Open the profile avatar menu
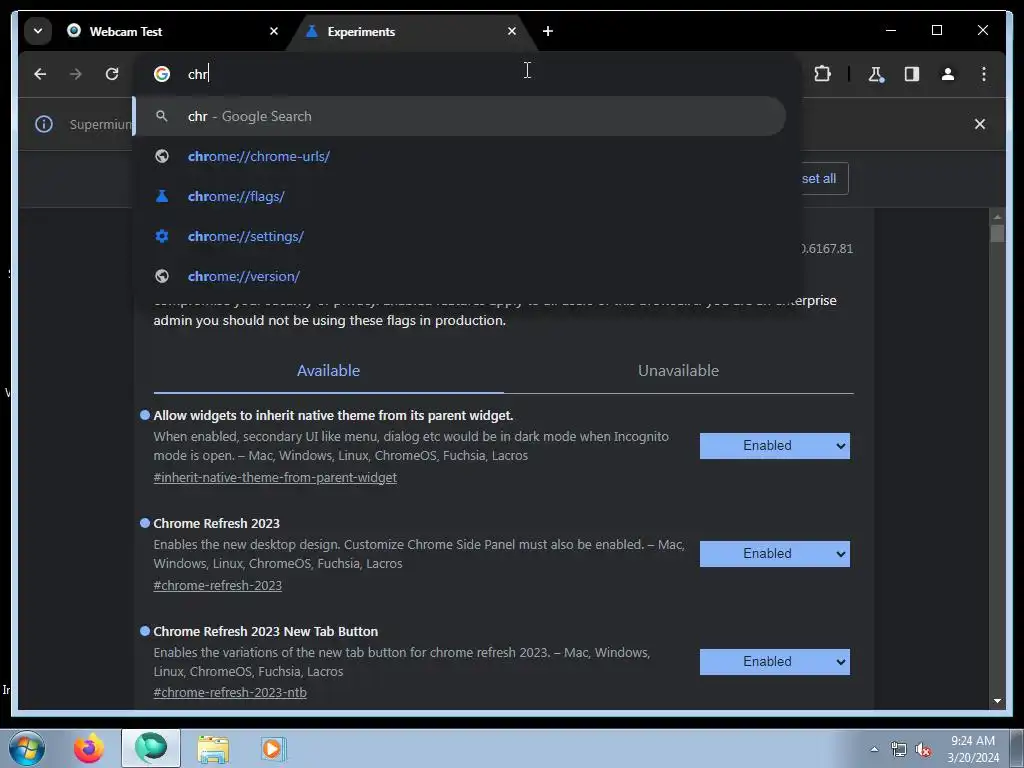1024x768 pixels. (948, 74)
